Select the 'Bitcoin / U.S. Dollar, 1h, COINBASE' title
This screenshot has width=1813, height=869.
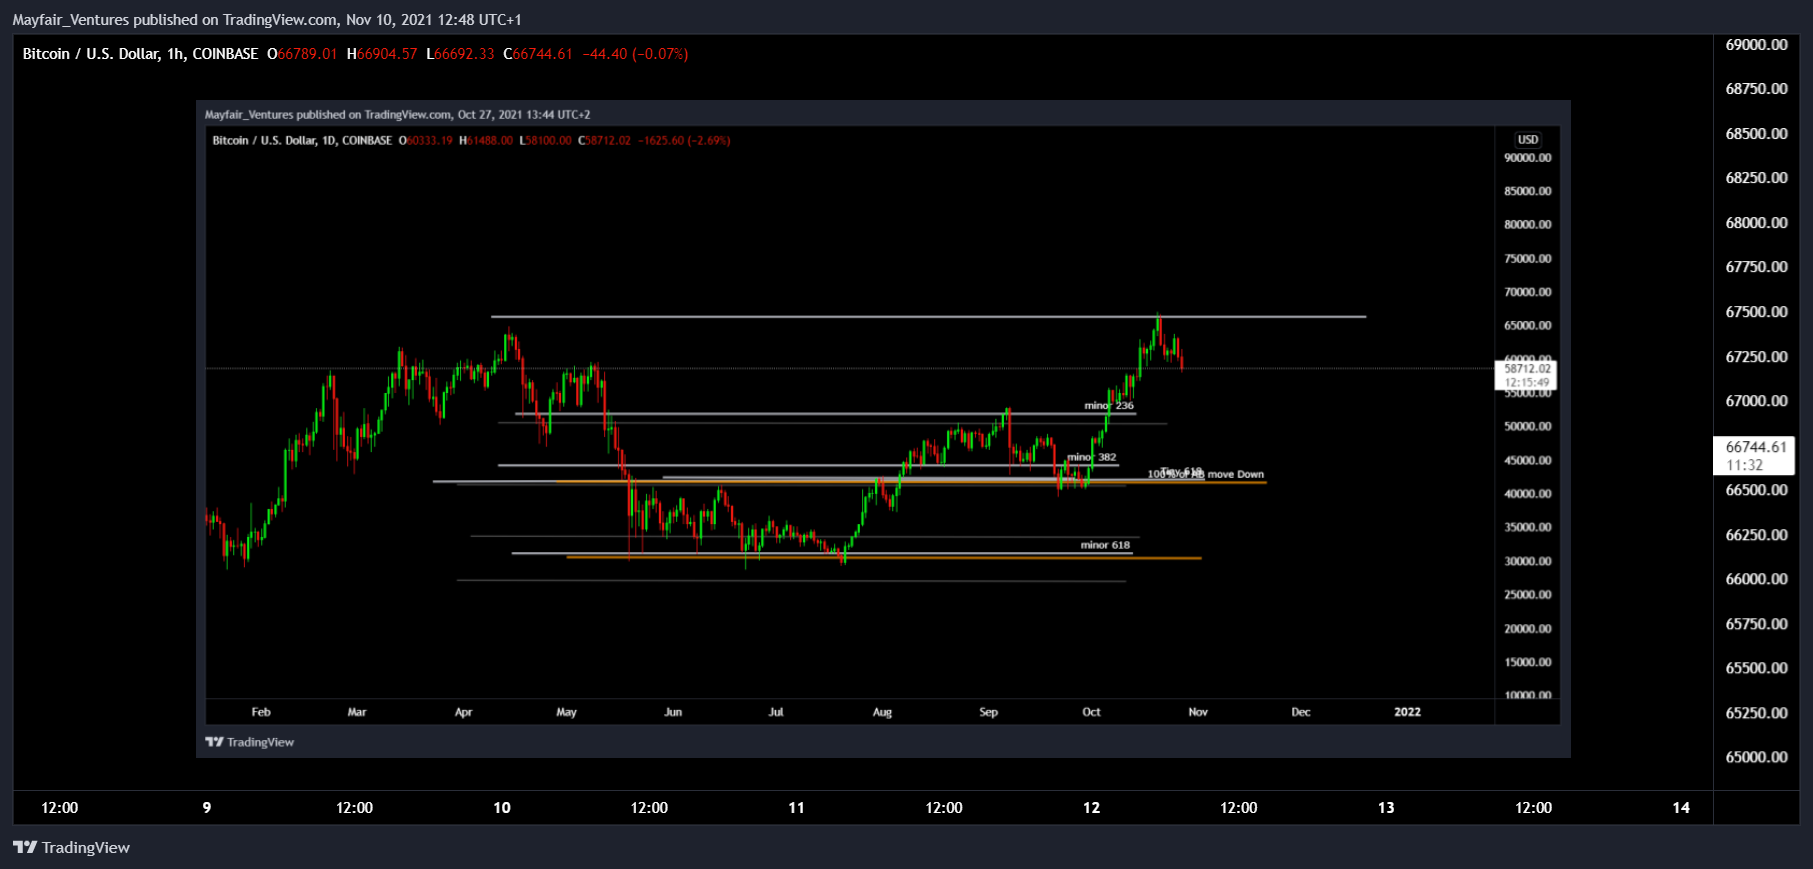point(140,54)
